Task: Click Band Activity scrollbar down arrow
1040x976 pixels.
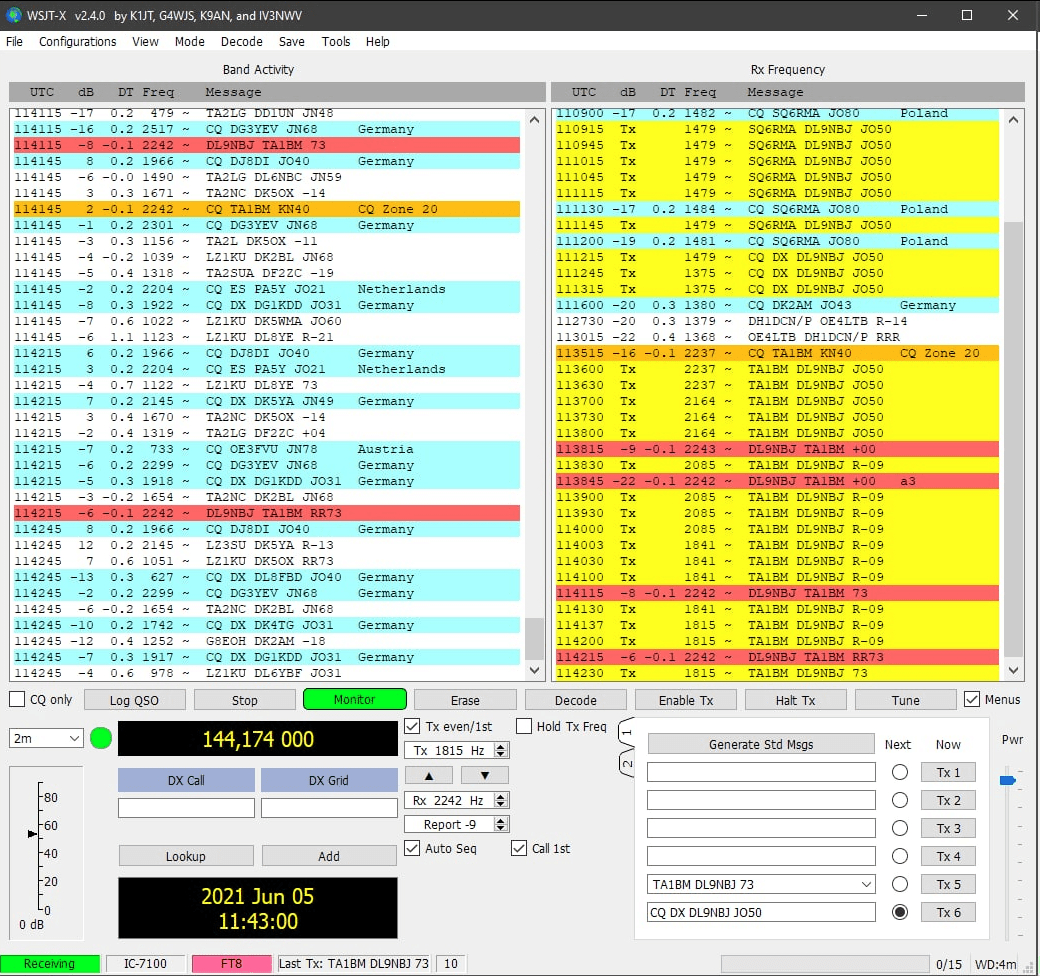Action: pos(535,670)
